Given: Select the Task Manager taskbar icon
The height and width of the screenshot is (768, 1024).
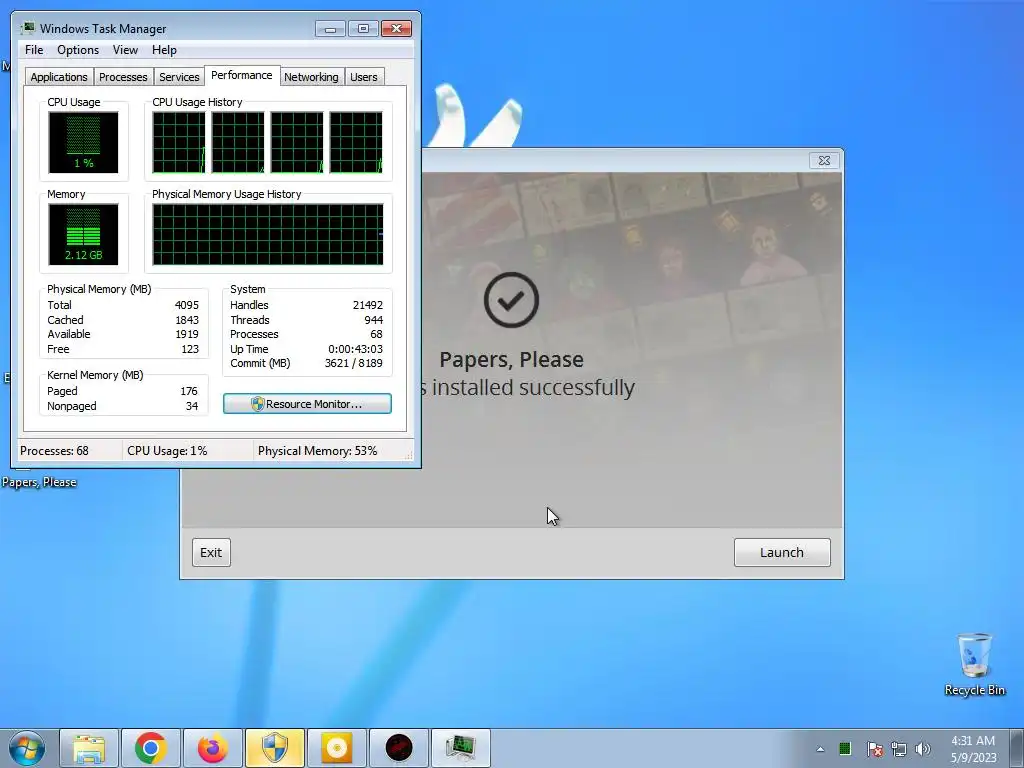Looking at the screenshot, I should coord(461,748).
